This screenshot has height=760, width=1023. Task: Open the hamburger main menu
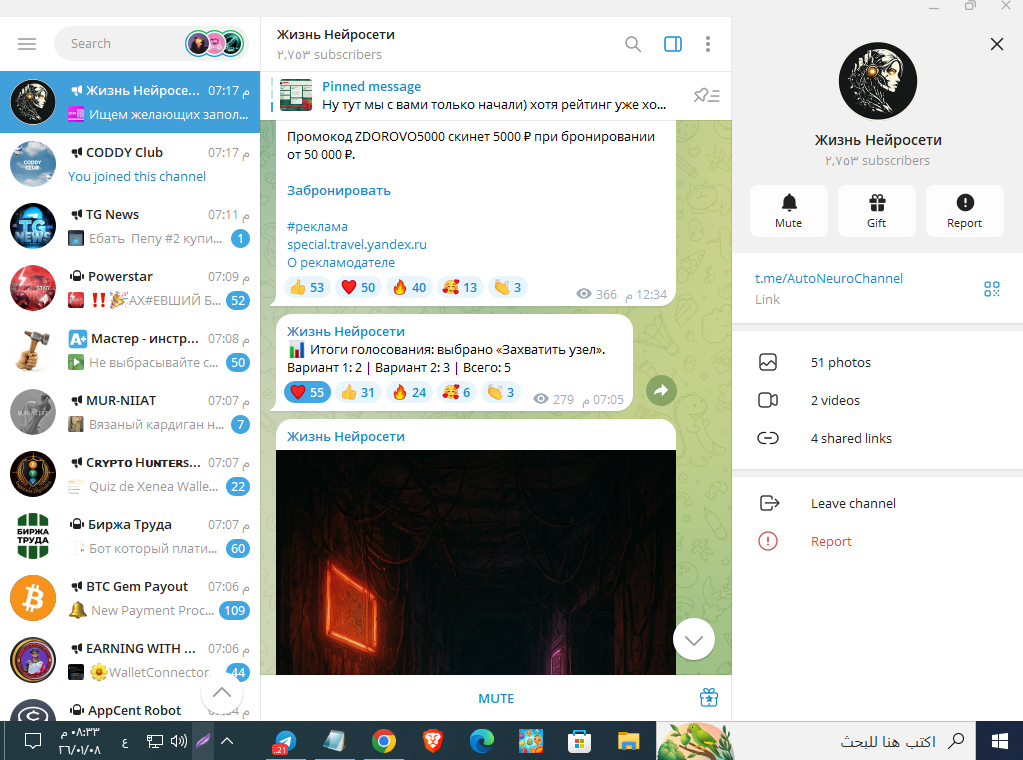click(x=27, y=44)
